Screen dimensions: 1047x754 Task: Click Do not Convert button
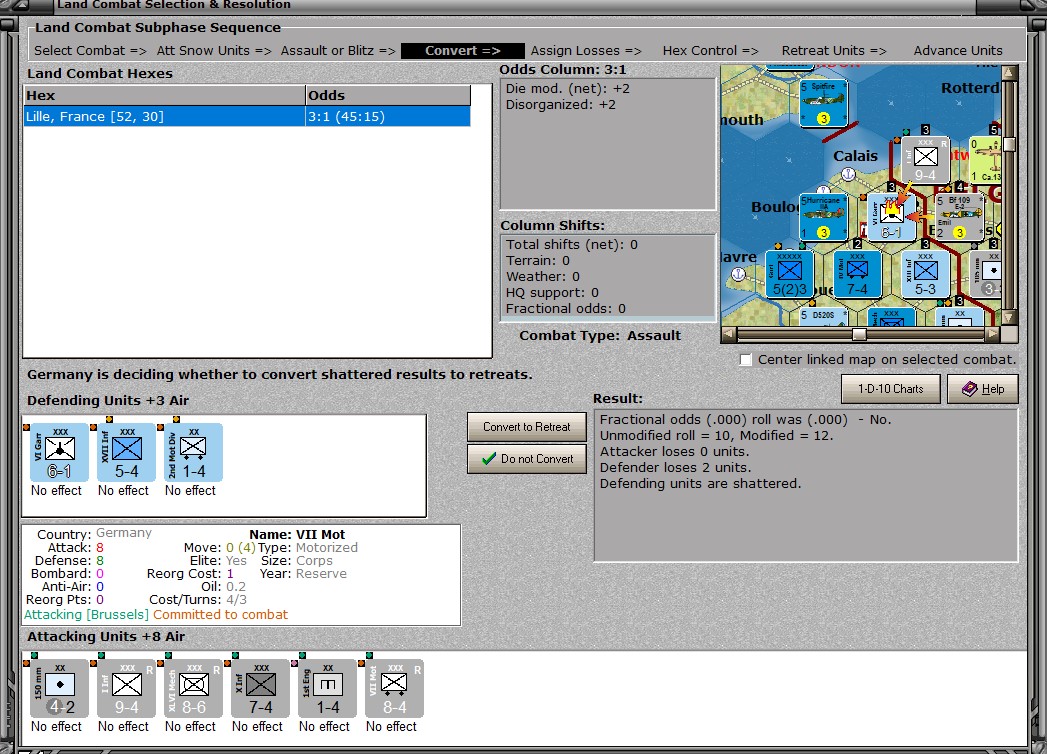point(527,459)
